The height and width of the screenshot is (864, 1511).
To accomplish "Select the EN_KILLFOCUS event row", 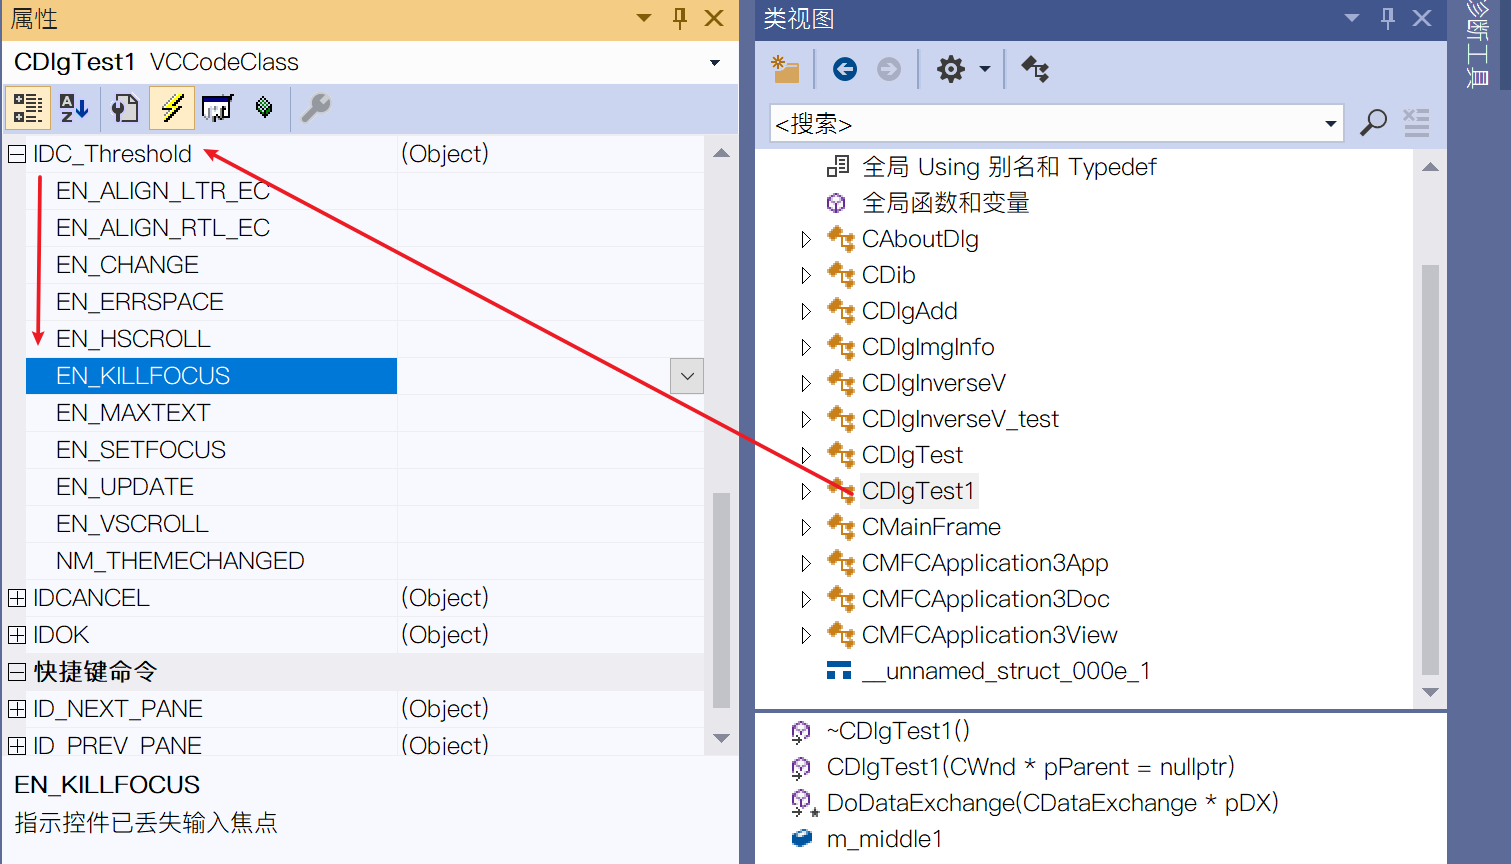I will coord(365,376).
